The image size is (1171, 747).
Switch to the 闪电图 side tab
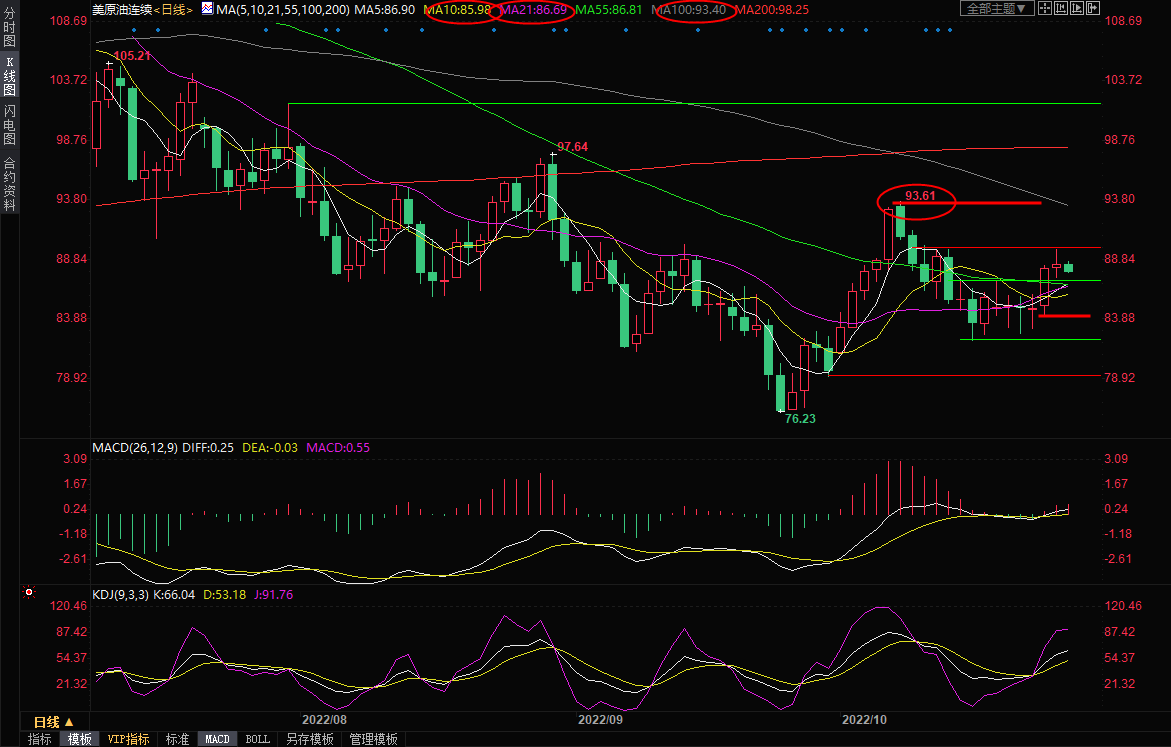point(9,125)
